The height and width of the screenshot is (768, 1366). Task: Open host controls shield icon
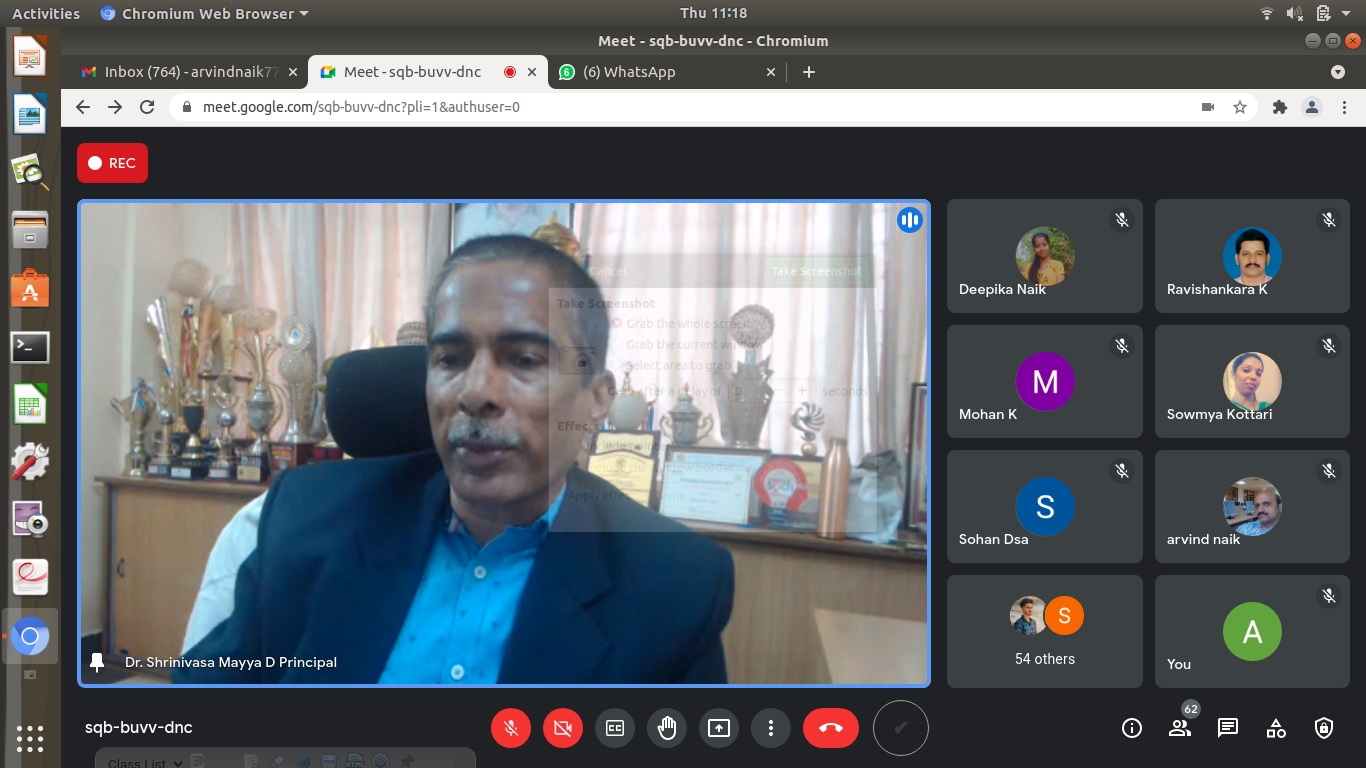pos(1324,728)
